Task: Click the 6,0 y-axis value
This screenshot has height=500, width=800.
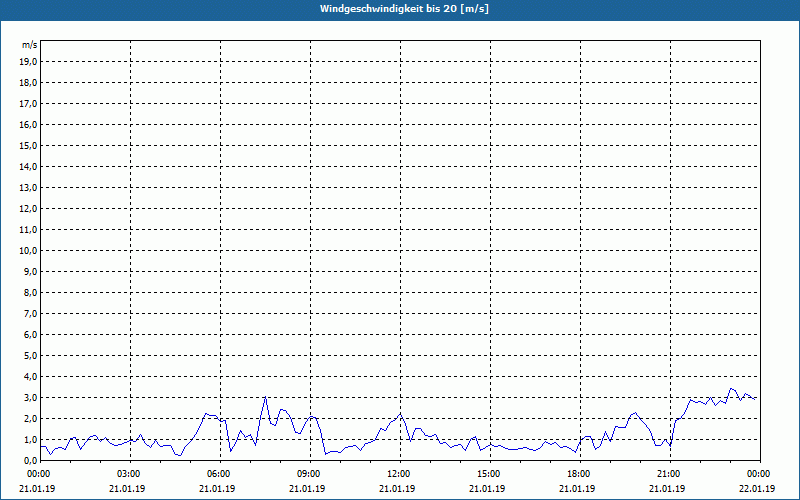Action: point(31,335)
